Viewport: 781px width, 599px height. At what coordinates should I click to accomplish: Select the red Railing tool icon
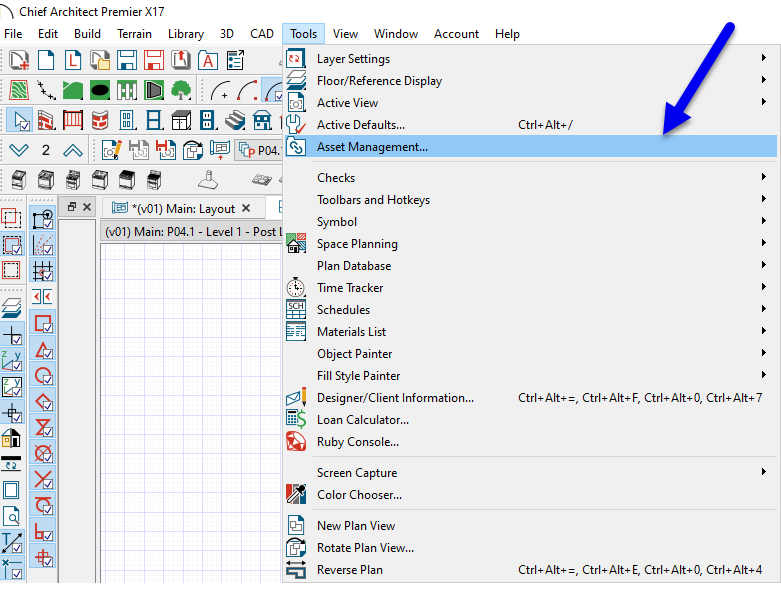coord(73,120)
